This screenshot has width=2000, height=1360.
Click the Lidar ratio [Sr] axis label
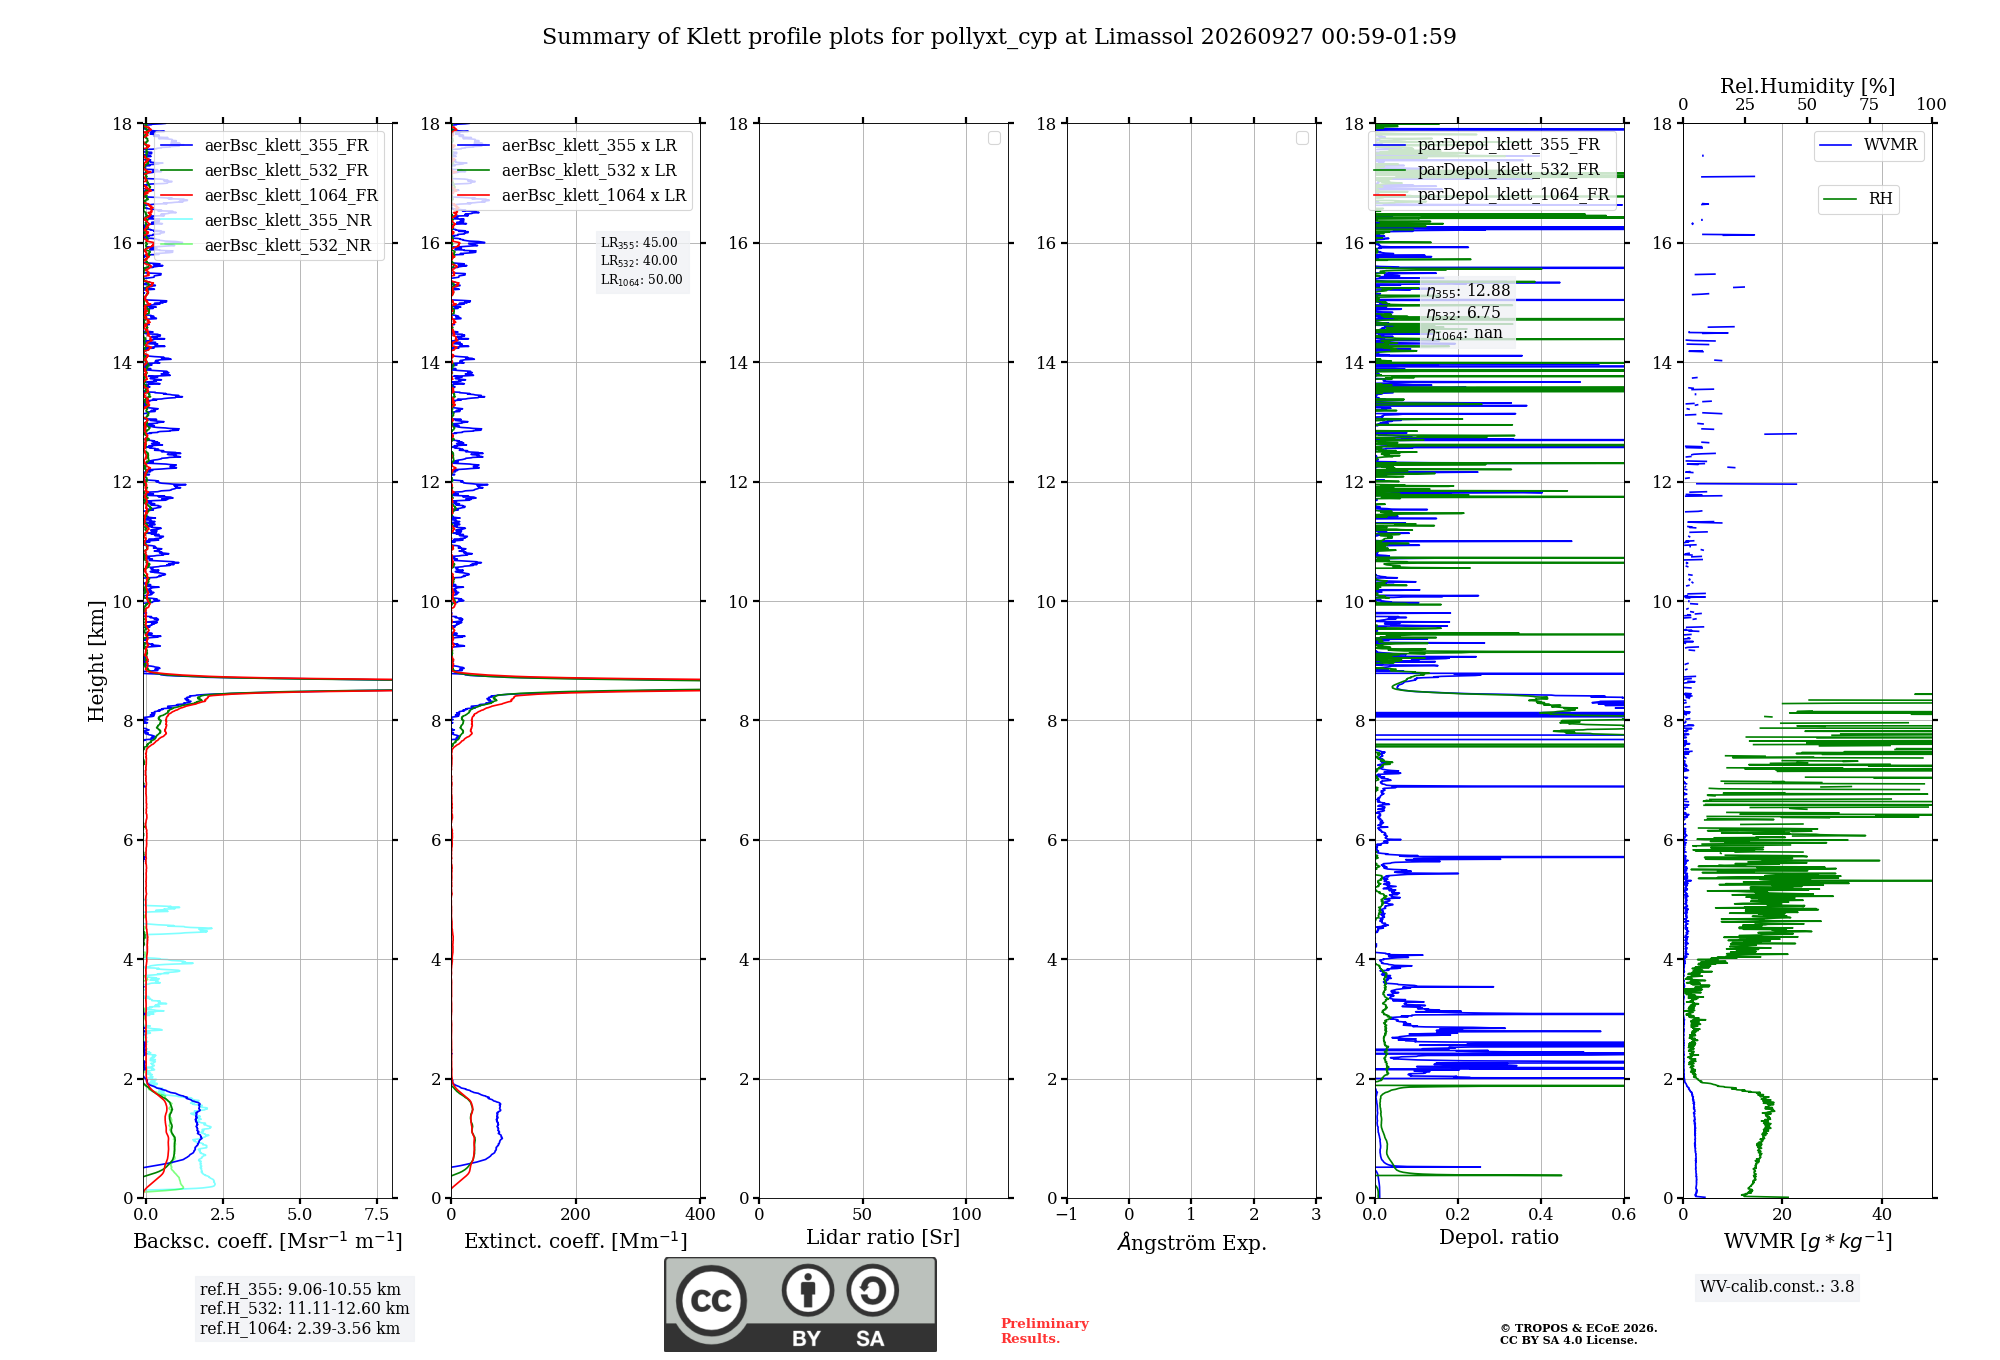tap(883, 1238)
